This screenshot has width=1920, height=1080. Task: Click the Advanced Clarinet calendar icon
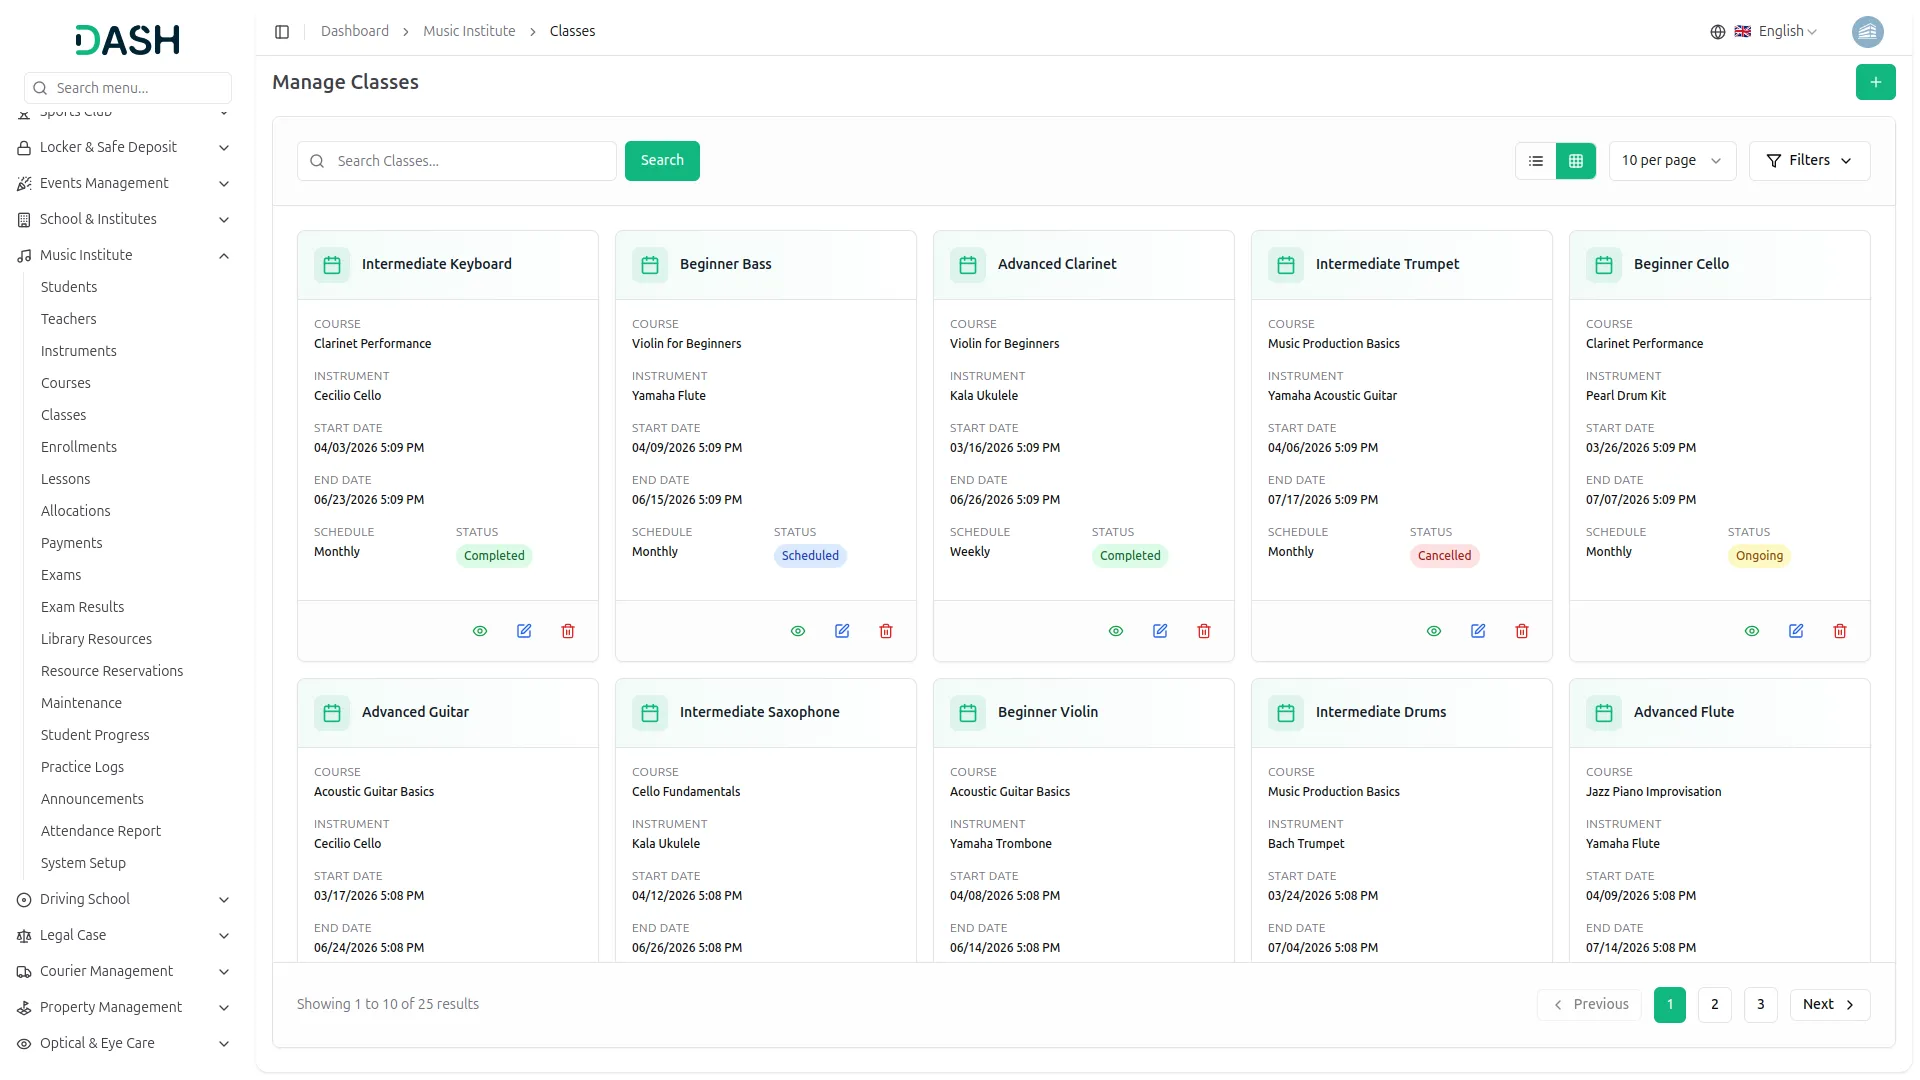[967, 265]
